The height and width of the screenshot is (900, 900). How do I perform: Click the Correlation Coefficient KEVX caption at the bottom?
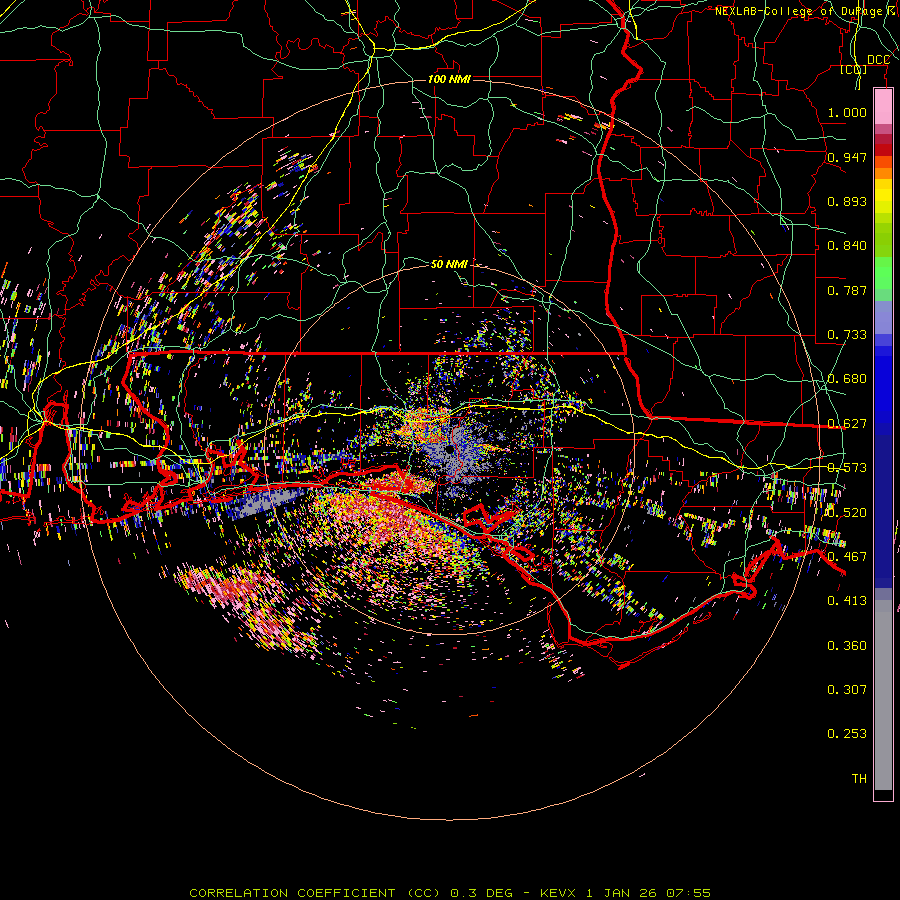point(450,893)
